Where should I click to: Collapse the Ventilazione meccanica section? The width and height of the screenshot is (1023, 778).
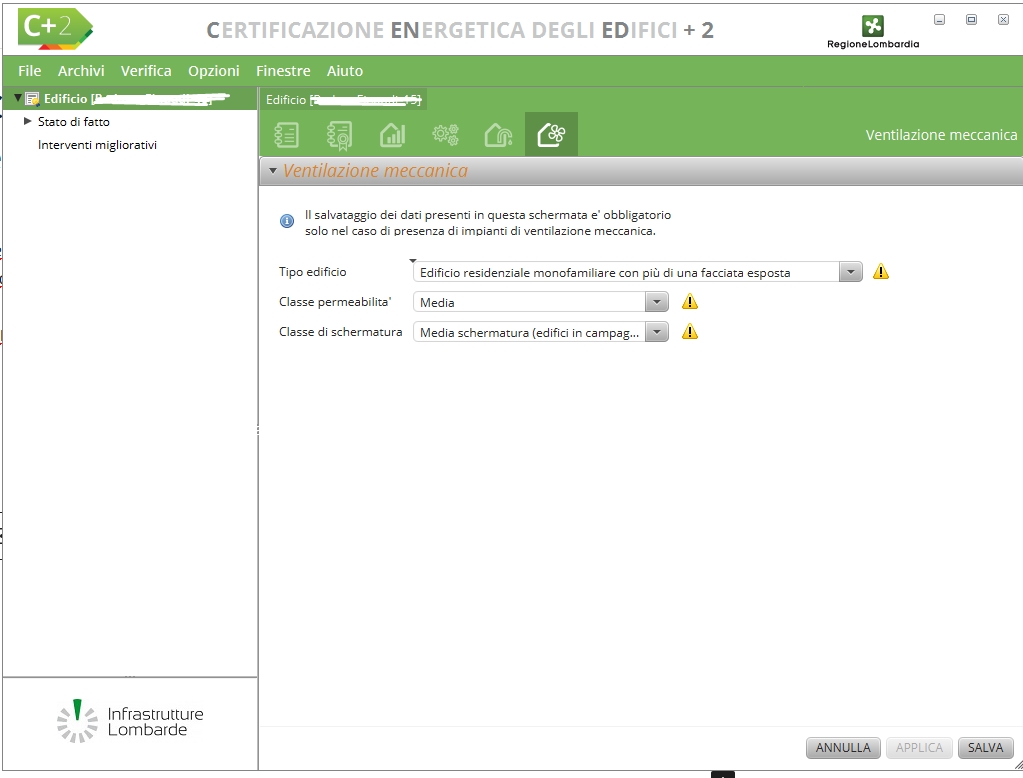(x=273, y=171)
